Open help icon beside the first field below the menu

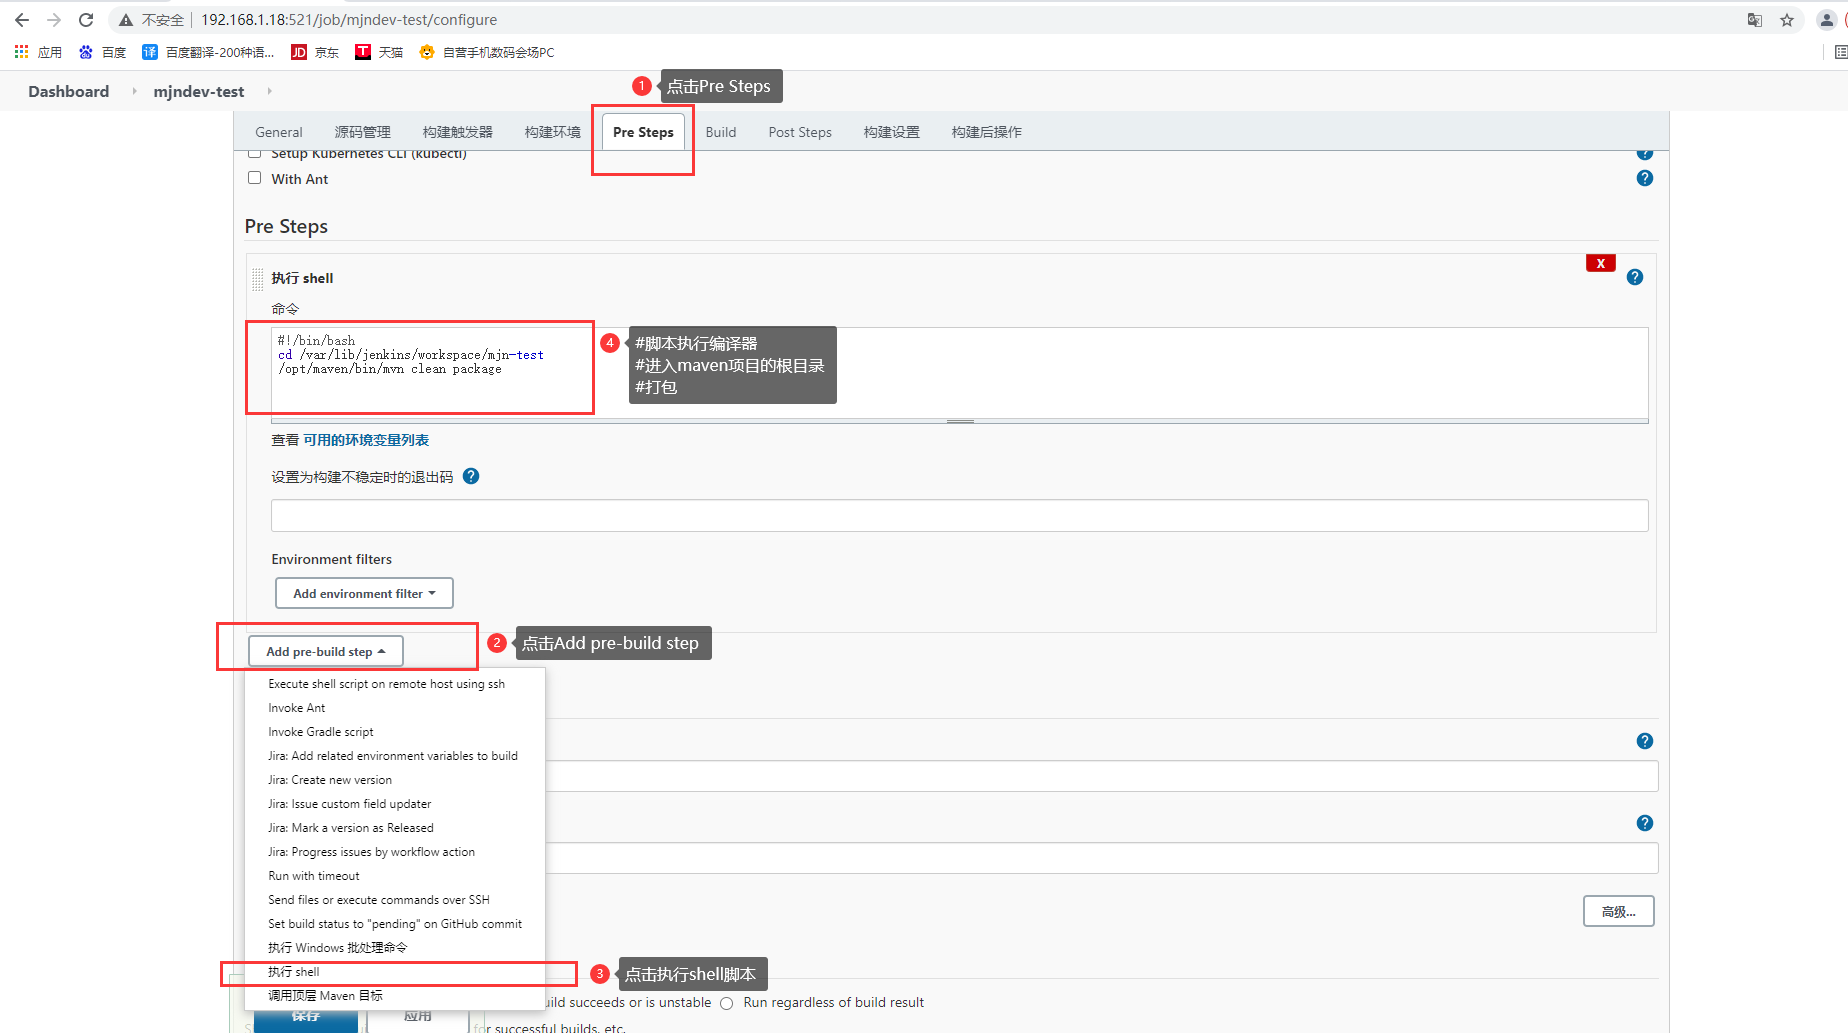[1645, 741]
